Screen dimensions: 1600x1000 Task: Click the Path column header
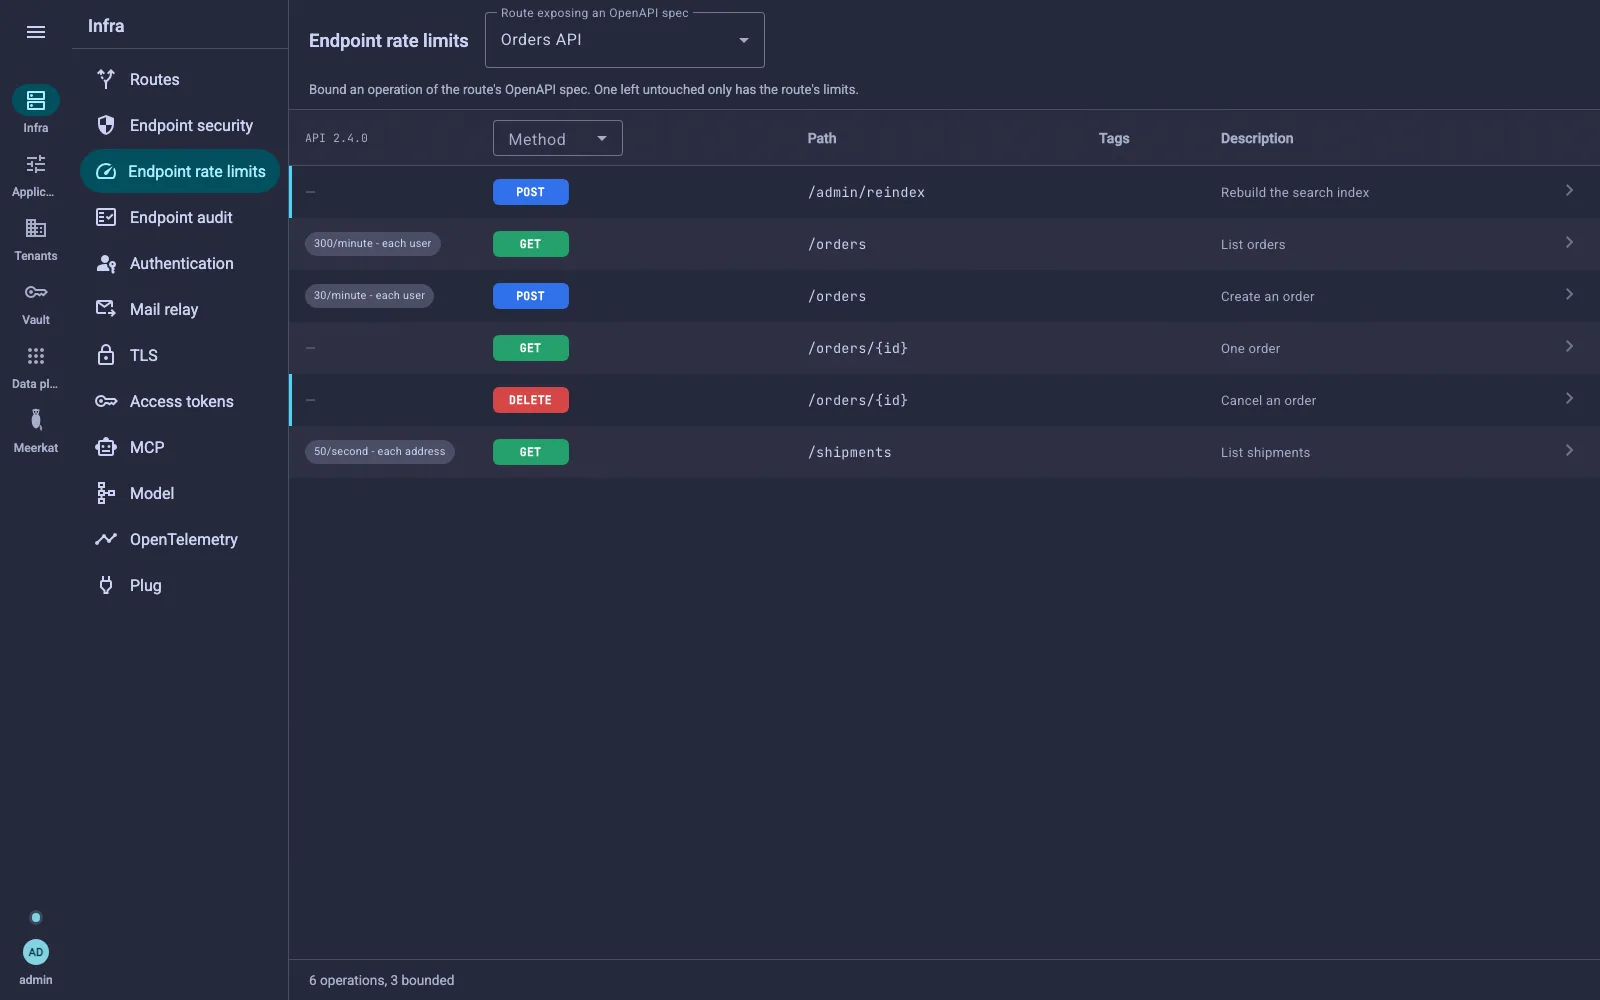822,138
